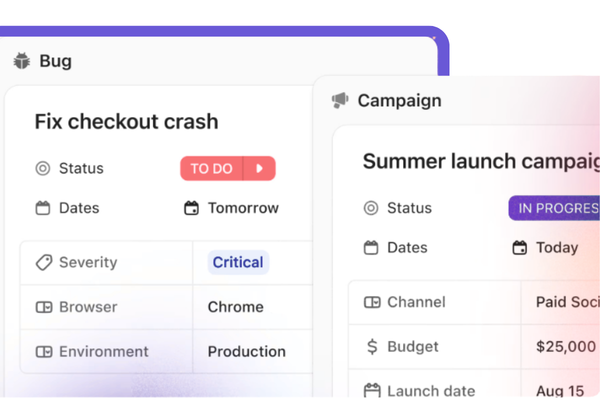Click the Channel field dropdown icon
The width and height of the screenshot is (600, 400).
tap(372, 302)
